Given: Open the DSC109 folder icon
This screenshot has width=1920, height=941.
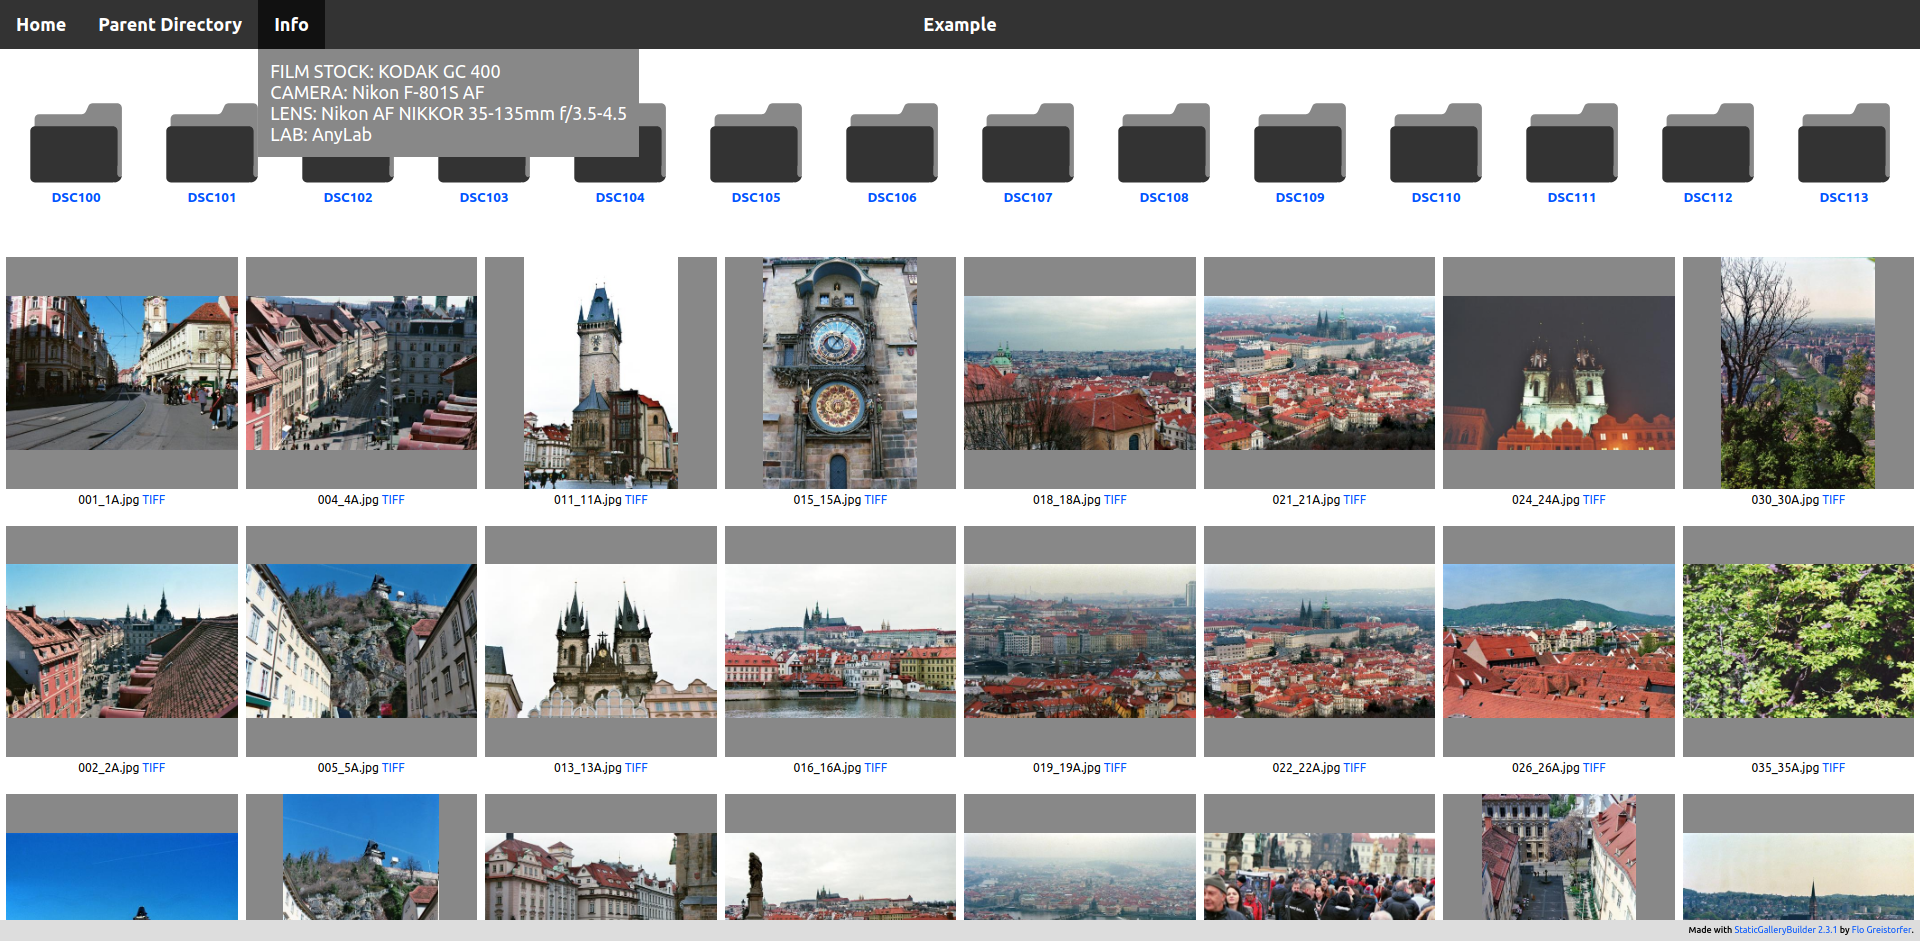Looking at the screenshot, I should [x=1300, y=143].
